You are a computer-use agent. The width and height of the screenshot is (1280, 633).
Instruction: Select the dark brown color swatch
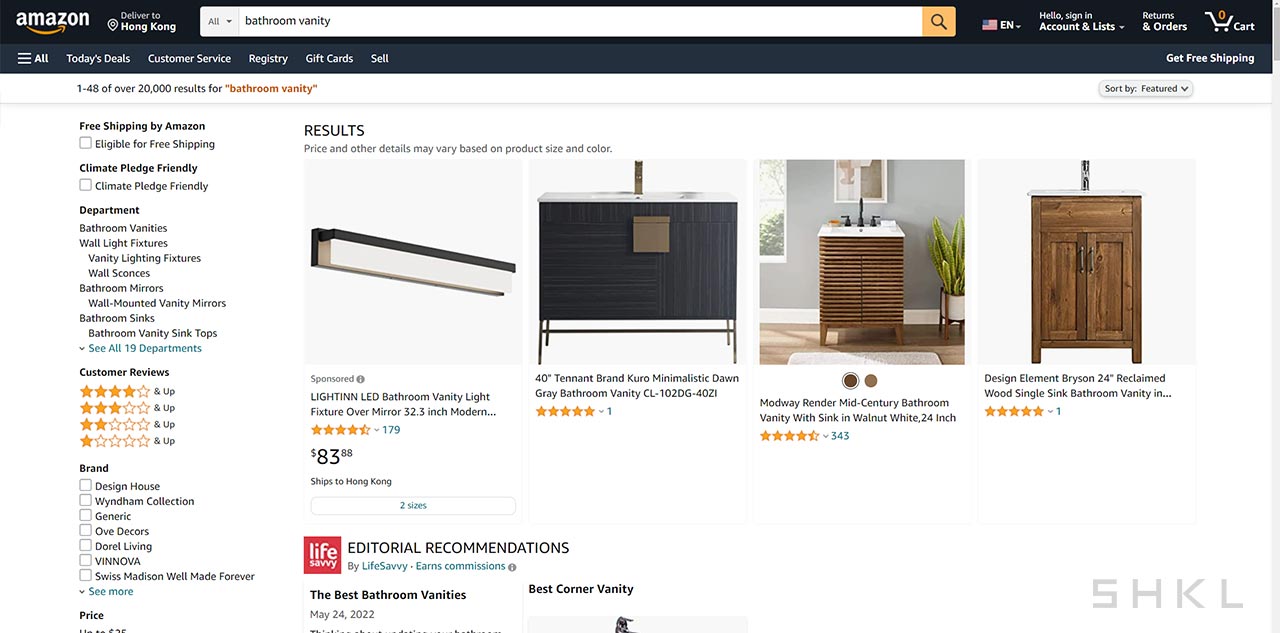tap(850, 381)
